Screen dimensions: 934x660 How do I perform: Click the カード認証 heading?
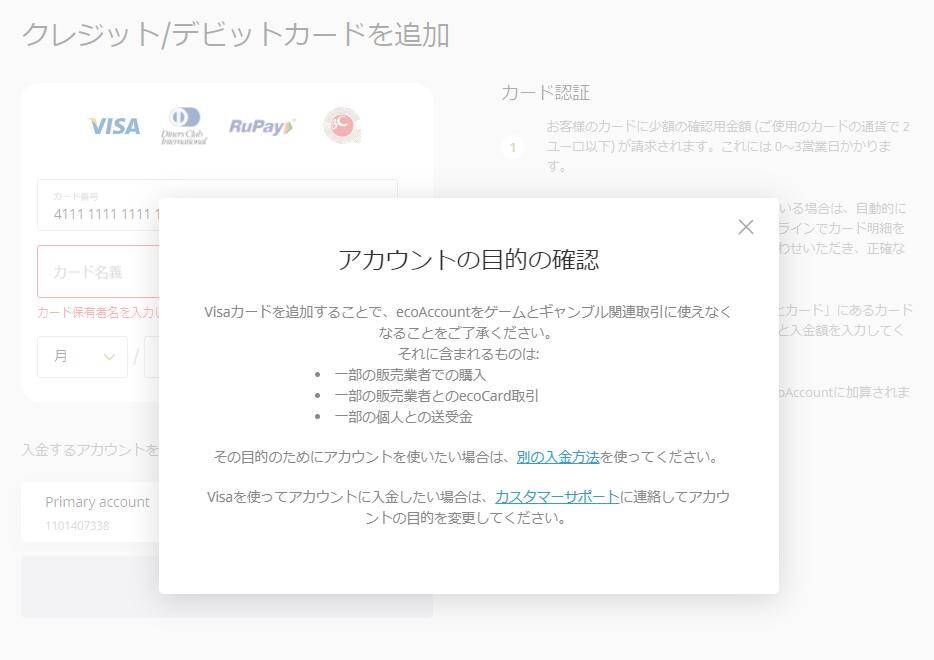546,93
